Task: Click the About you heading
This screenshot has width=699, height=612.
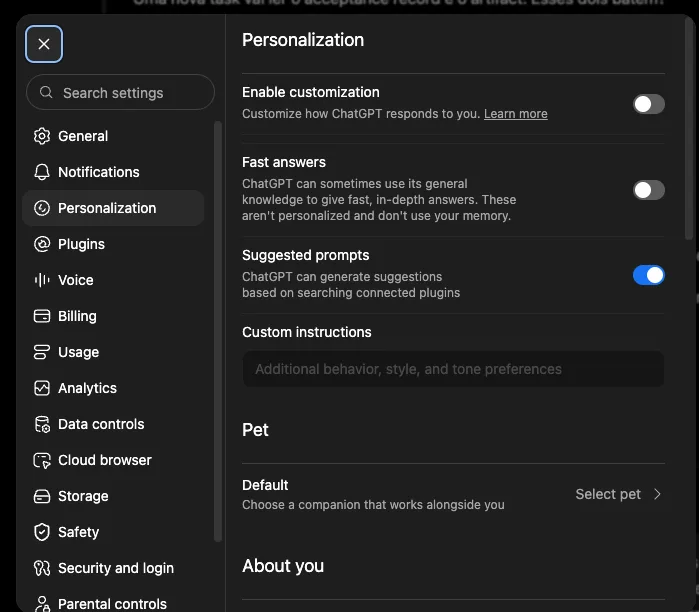Action: (x=283, y=566)
